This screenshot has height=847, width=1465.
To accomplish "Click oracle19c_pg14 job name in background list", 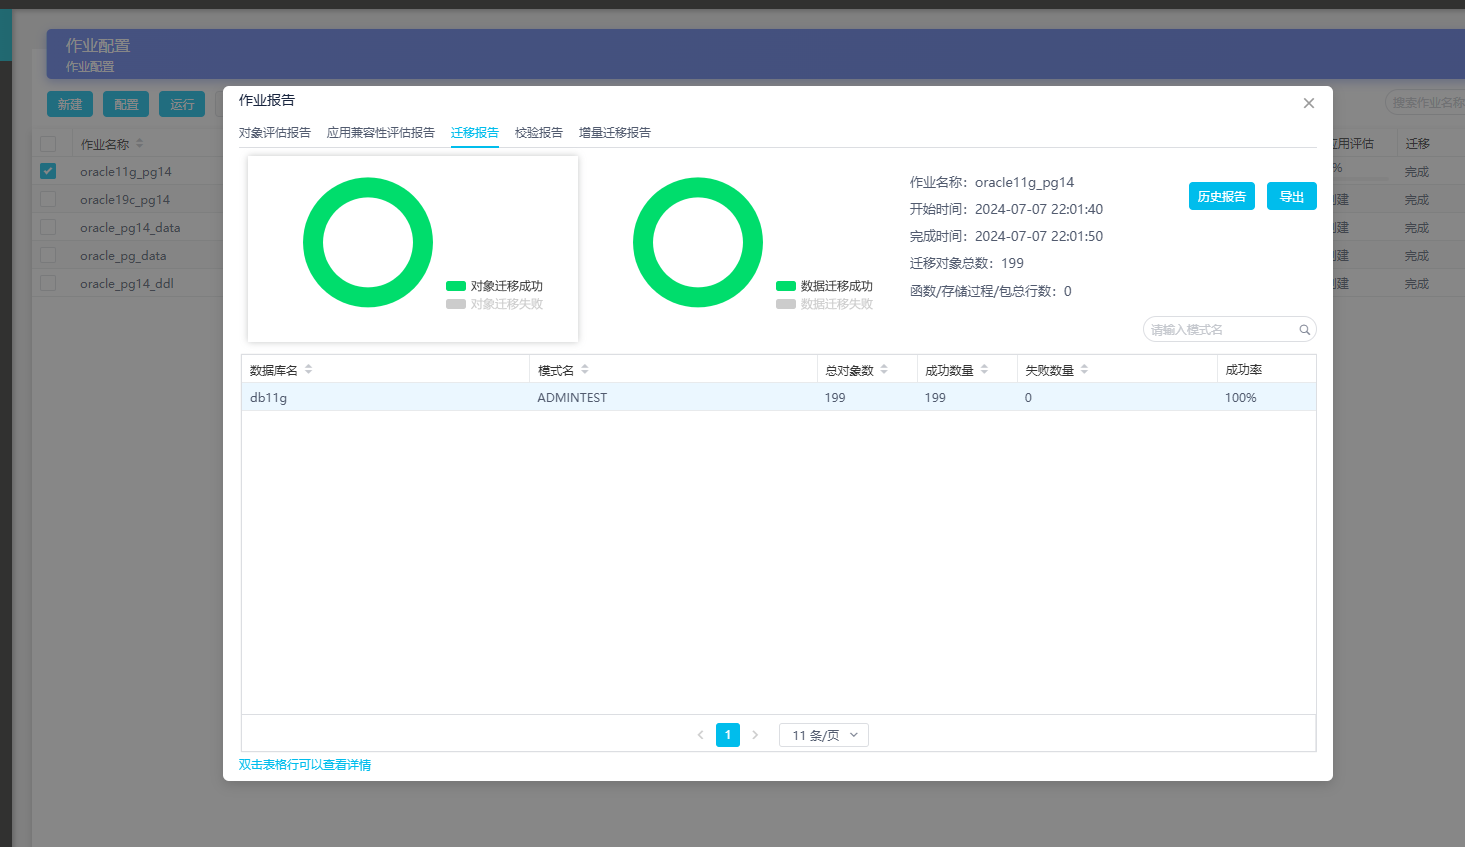I will click(x=125, y=200).
